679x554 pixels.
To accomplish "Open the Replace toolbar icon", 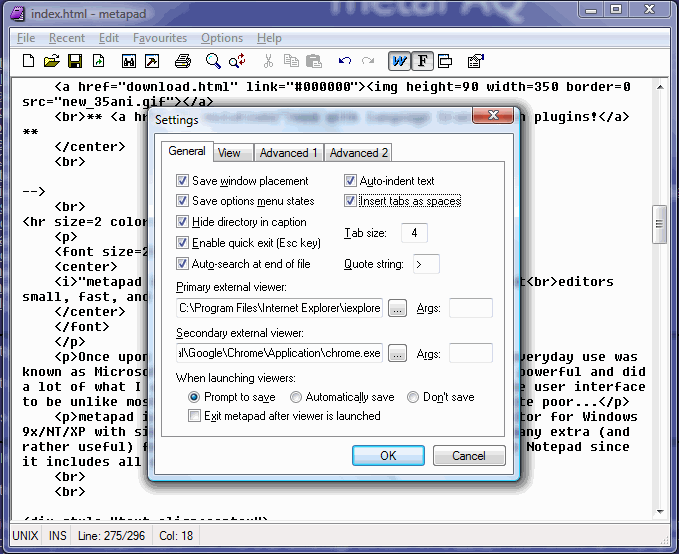I will click(237, 61).
